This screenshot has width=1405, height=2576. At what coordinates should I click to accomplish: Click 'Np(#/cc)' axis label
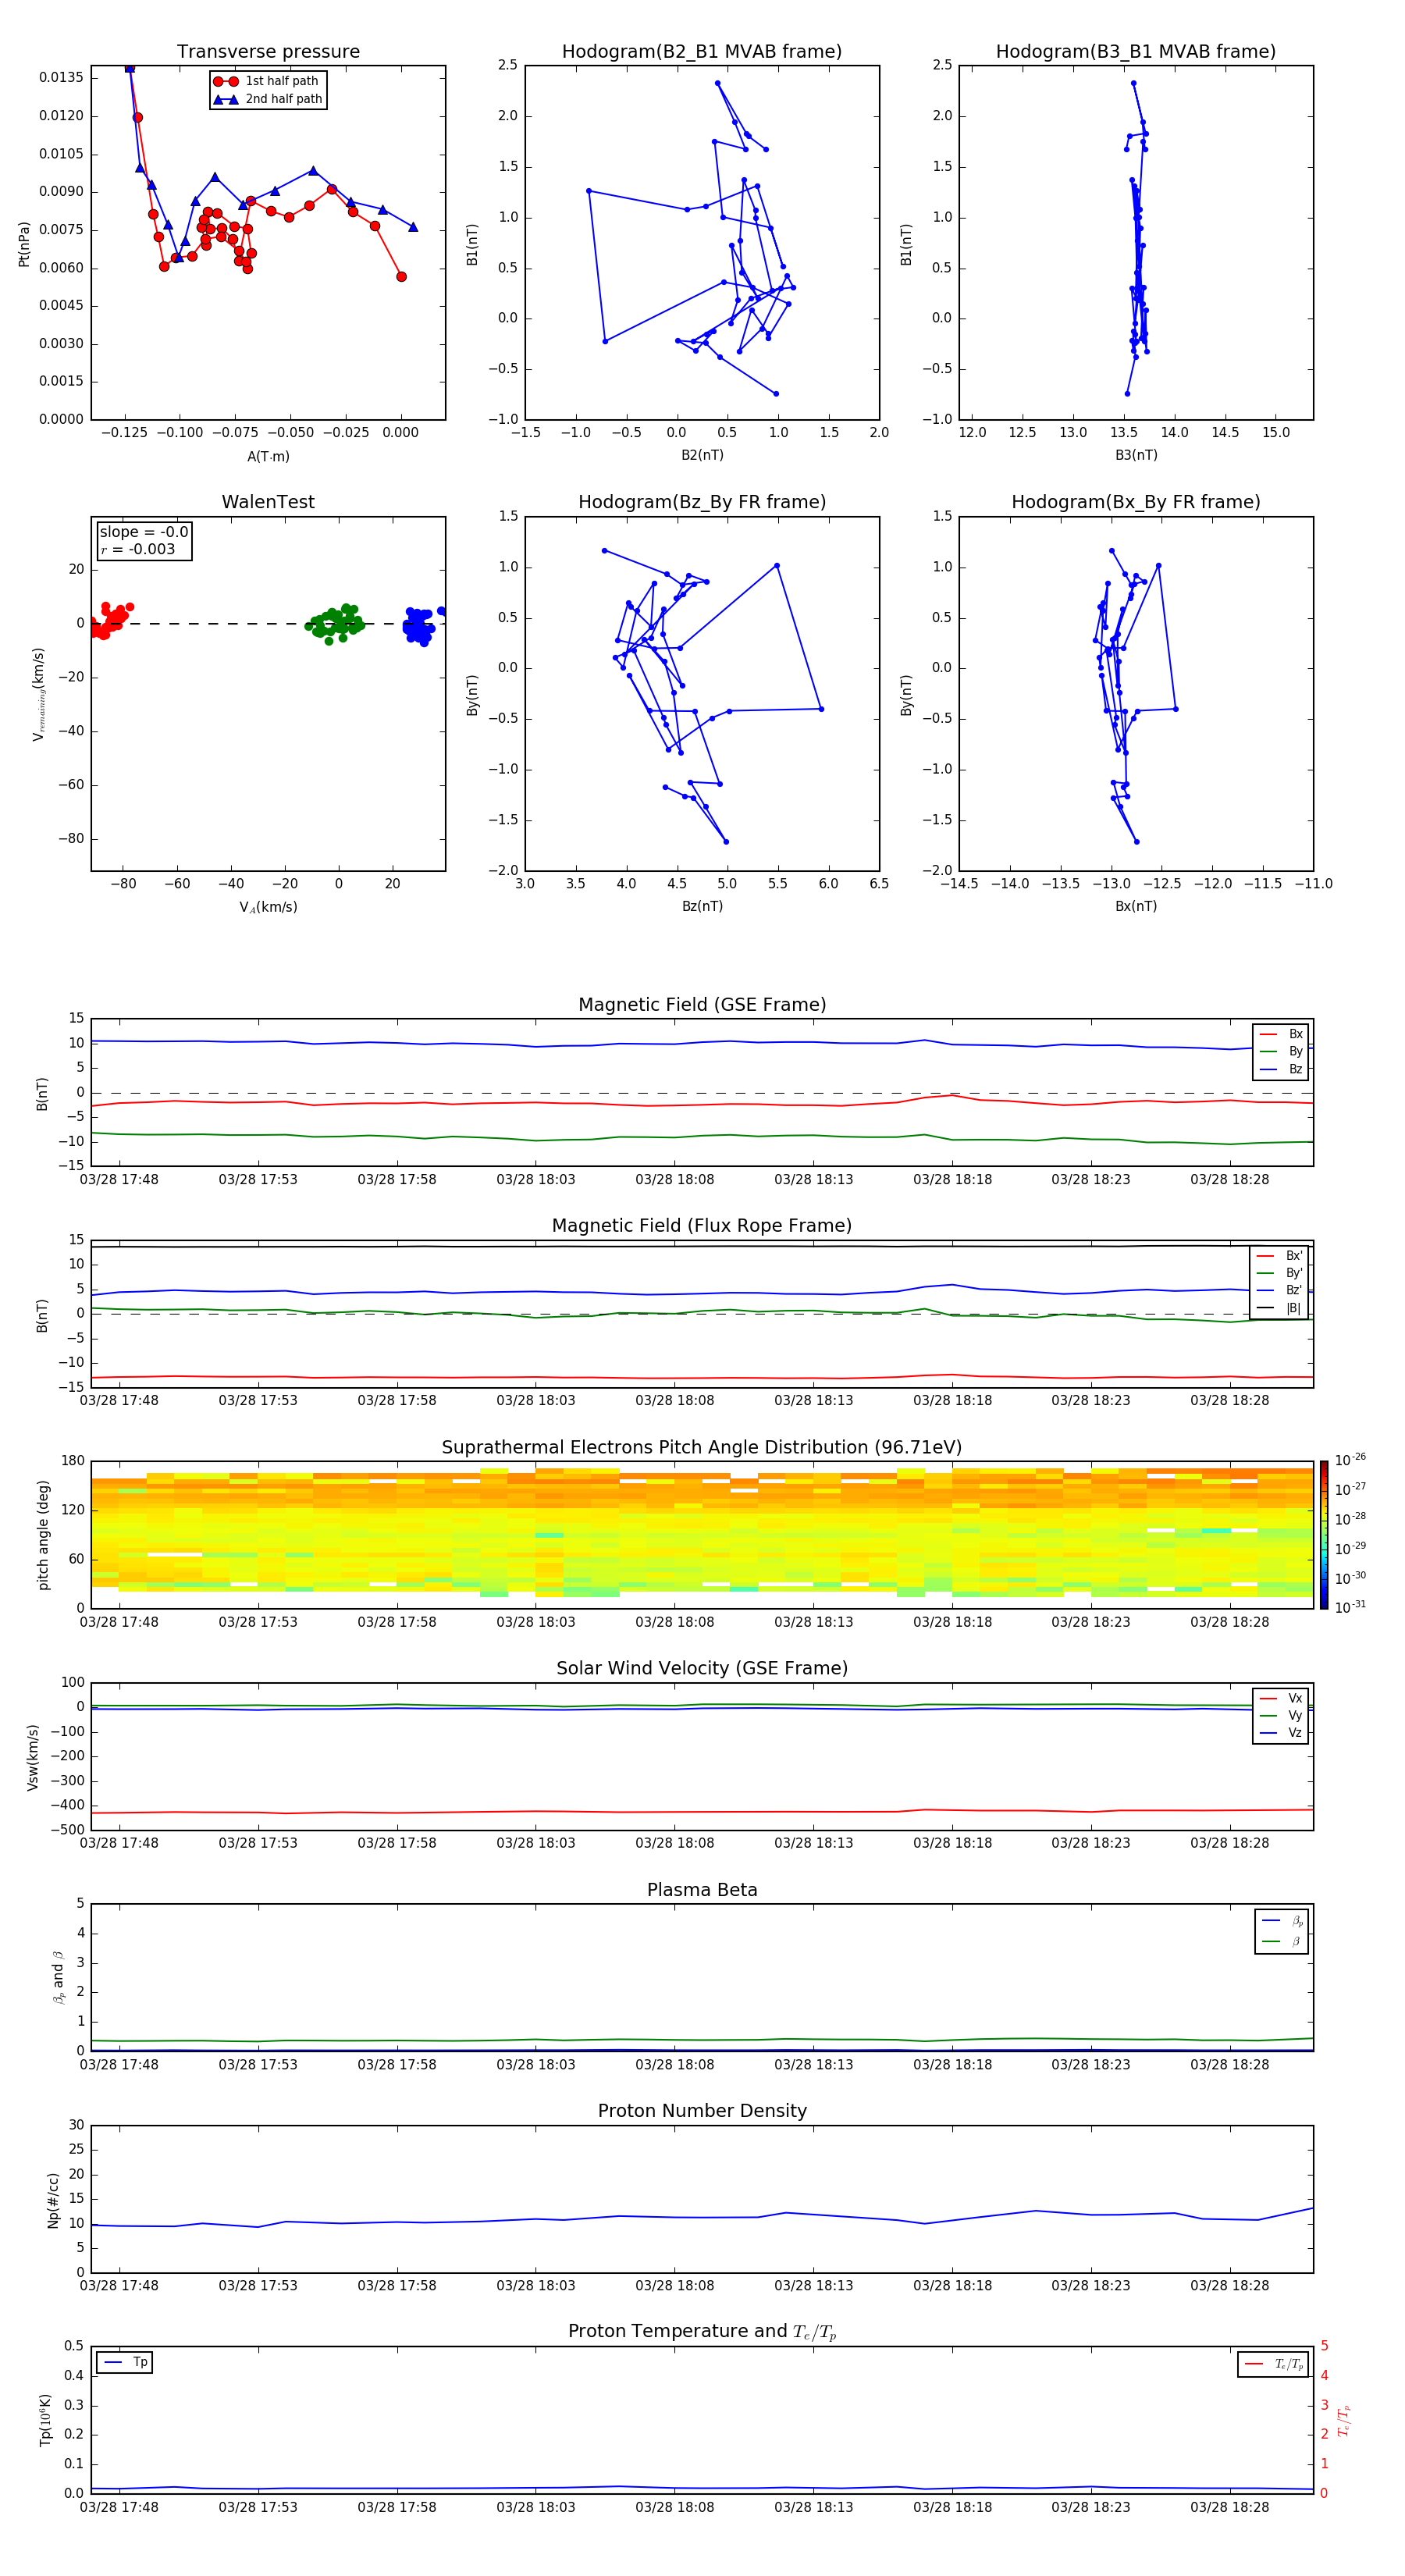pyautogui.click(x=52, y=2199)
